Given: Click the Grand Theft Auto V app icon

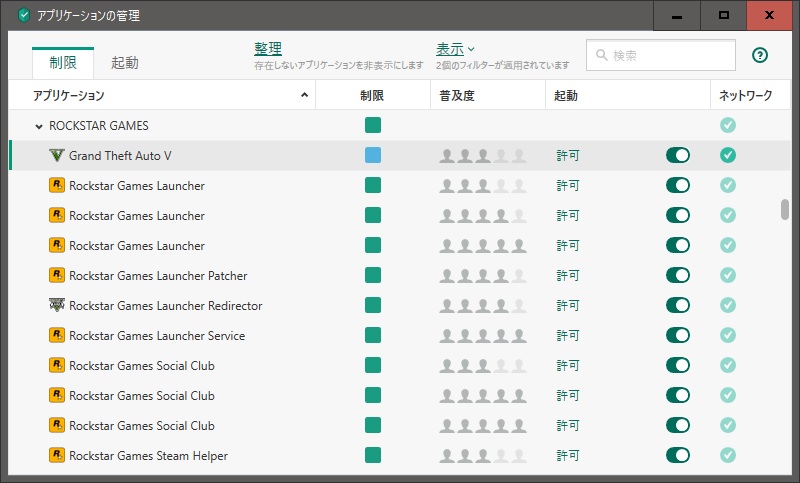Looking at the screenshot, I should [x=57, y=155].
